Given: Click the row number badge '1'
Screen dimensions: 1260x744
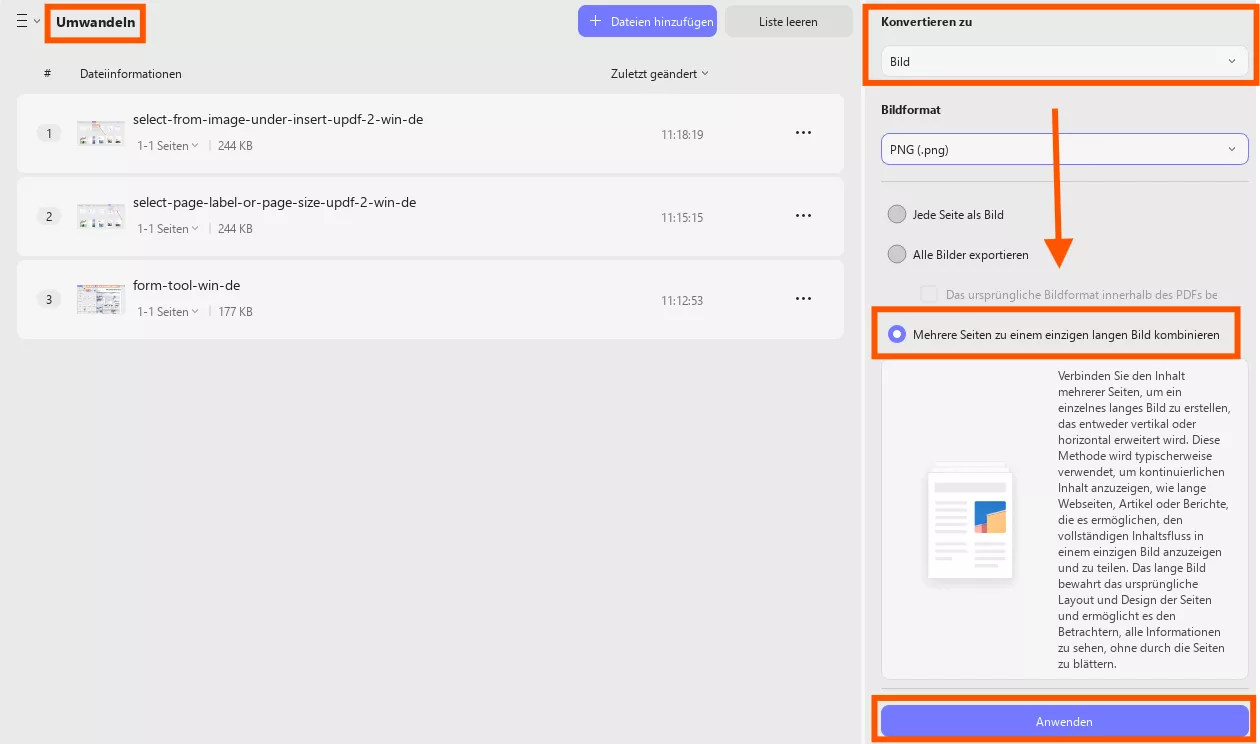Looking at the screenshot, I should coord(49,133).
